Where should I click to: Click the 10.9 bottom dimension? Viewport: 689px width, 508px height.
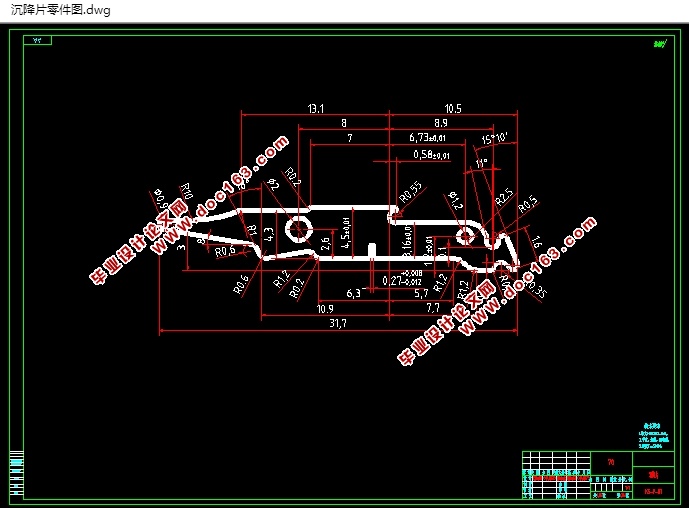(x=325, y=309)
